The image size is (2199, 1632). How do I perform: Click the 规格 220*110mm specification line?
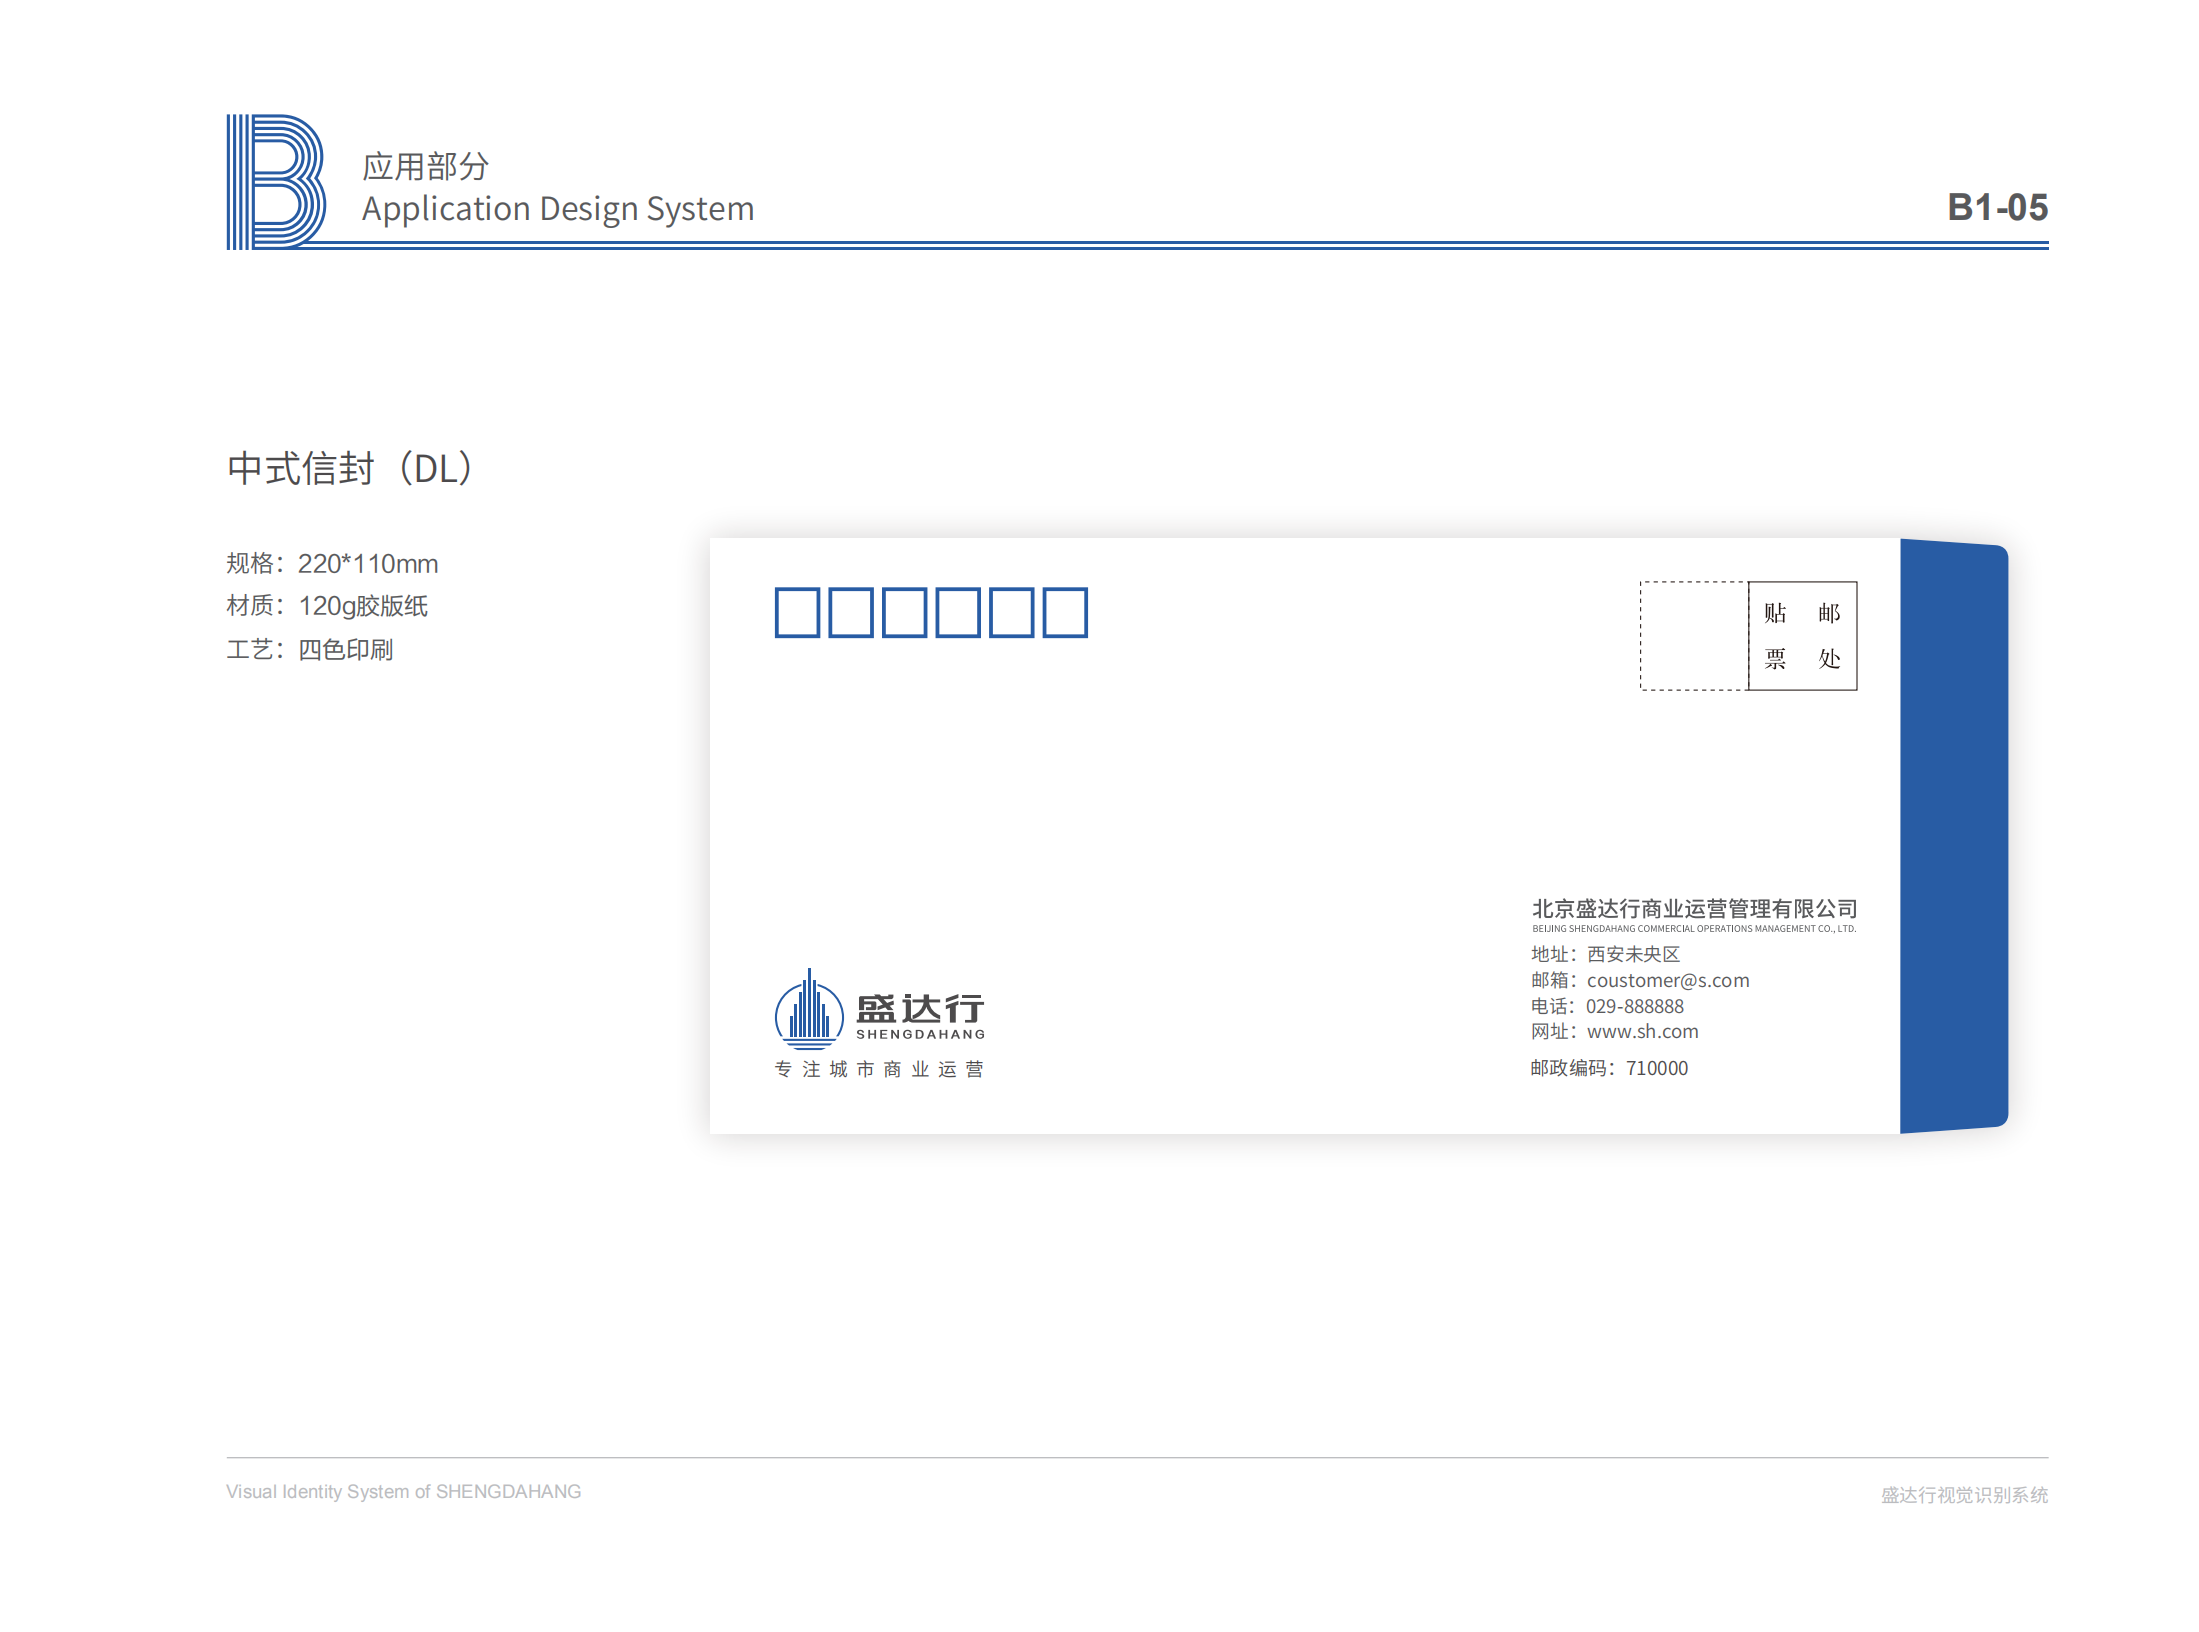332,564
